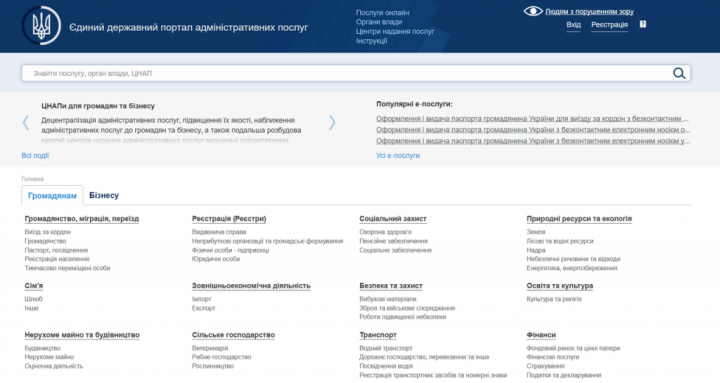Click Паспорт, посвідчення subcategory
The width and height of the screenshot is (720, 383).
point(56,250)
